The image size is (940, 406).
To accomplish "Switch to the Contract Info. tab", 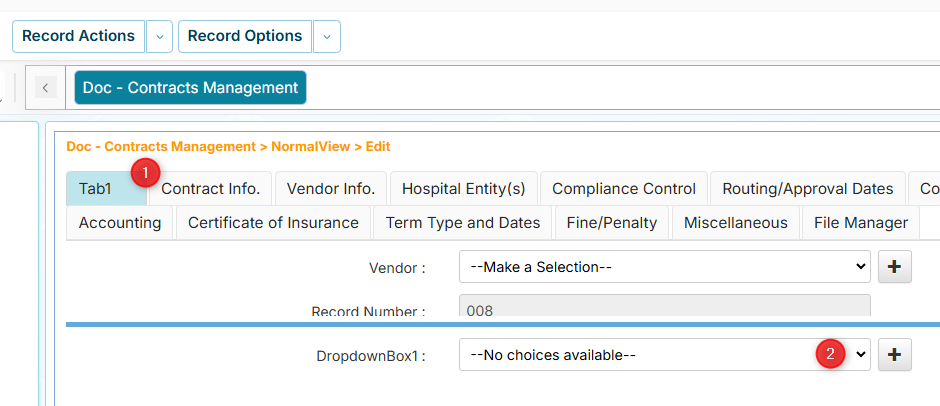I will point(210,189).
